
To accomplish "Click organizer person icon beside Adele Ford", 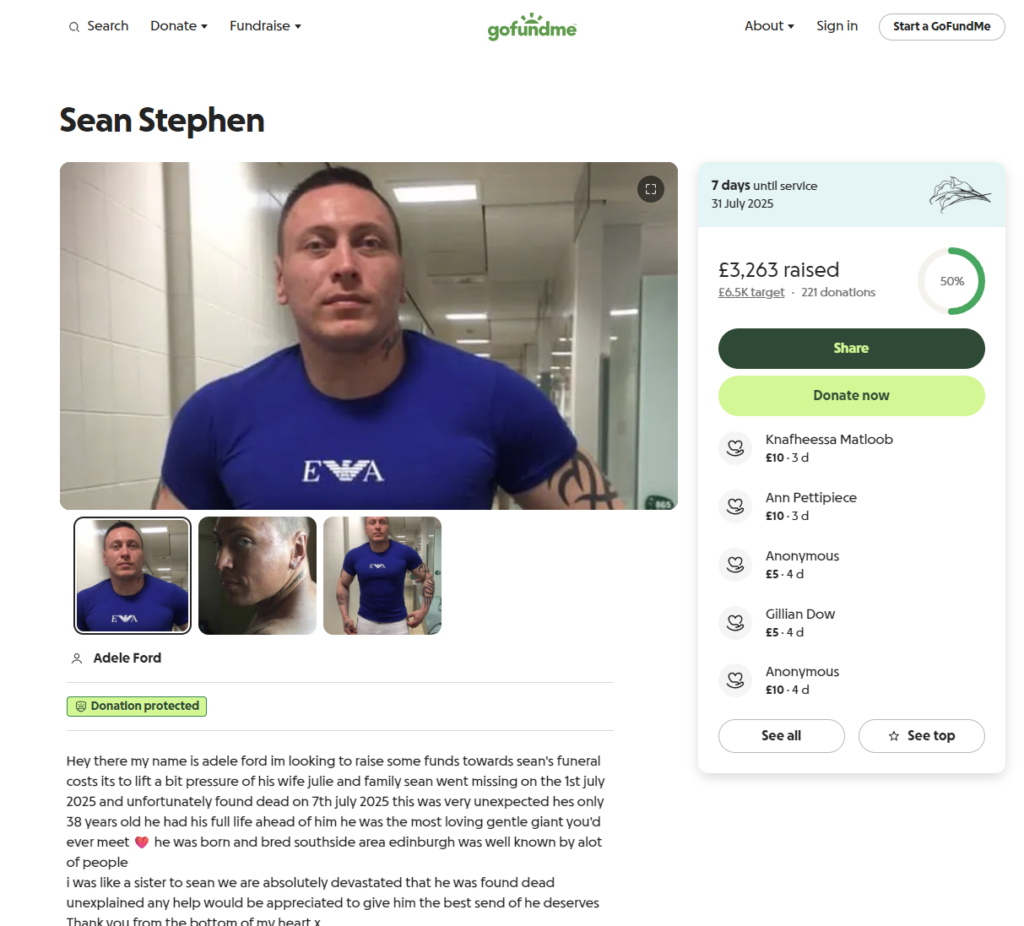I will click(x=76, y=658).
